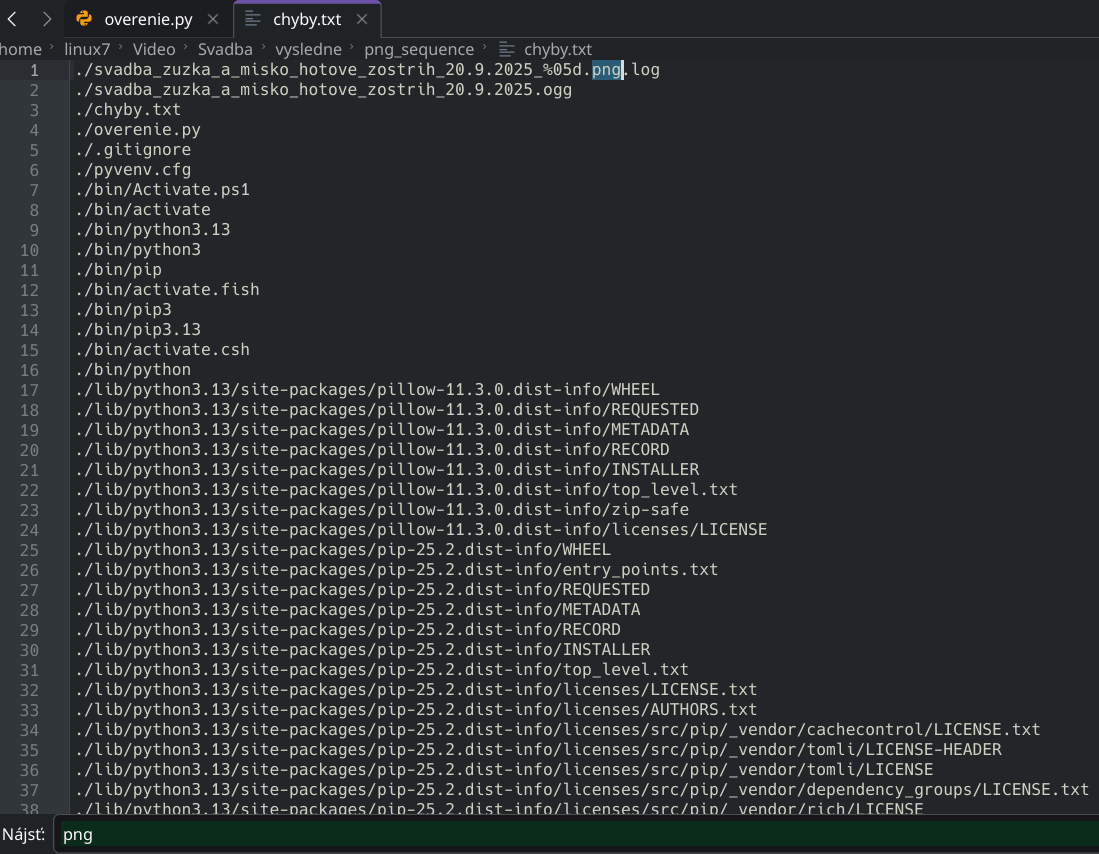Focus the Nájsť search input field
The image size is (1099, 854).
[575, 834]
